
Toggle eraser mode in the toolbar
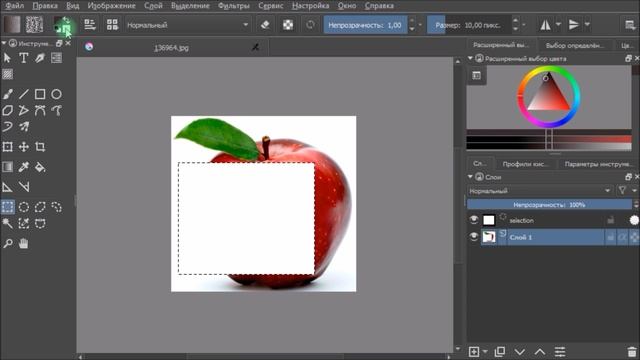coord(265,25)
